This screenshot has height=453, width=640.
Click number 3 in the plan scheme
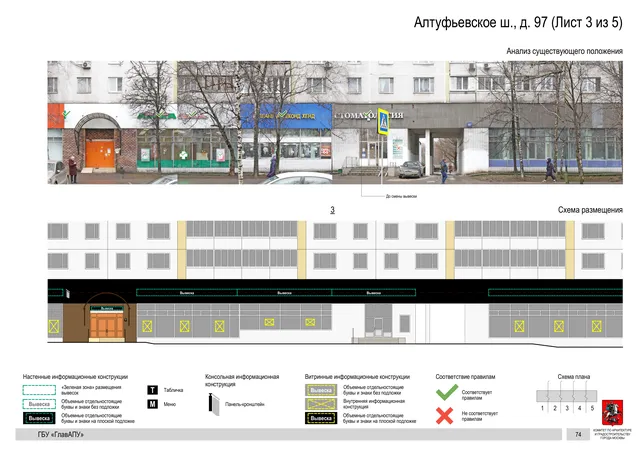[x=567, y=408]
